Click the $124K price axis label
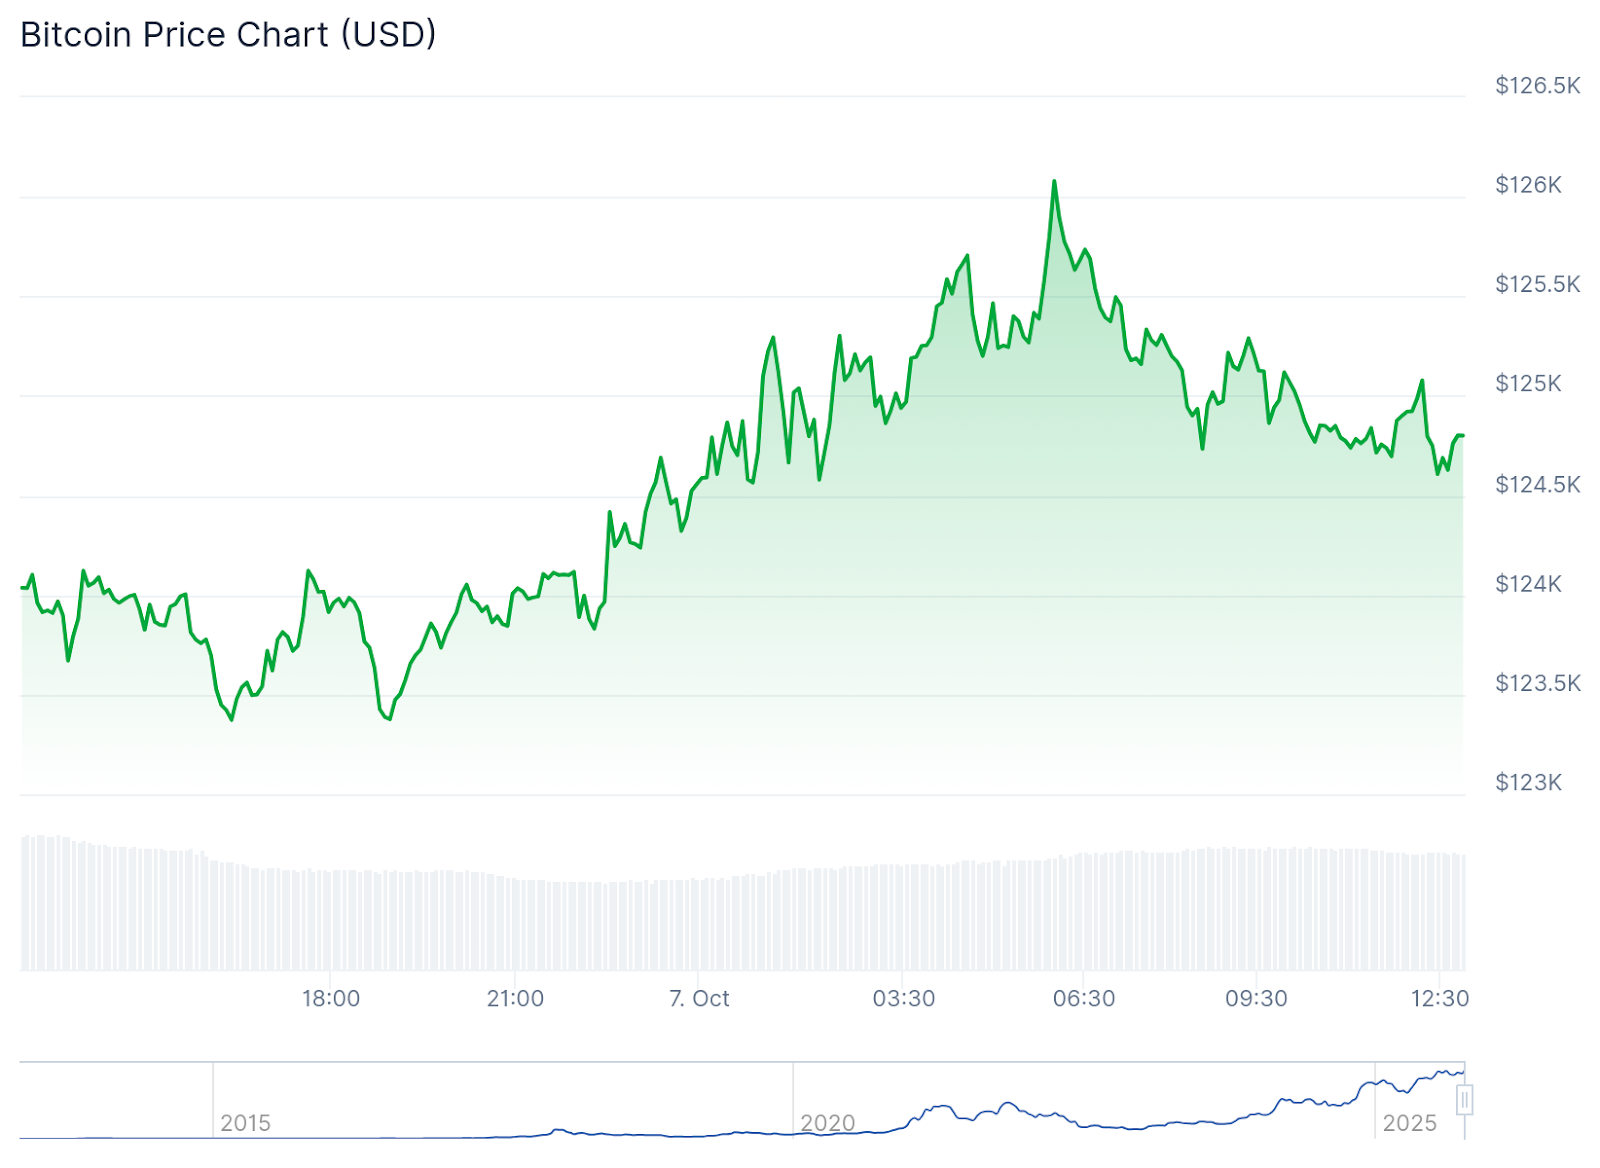Image resolution: width=1600 pixels, height=1168 pixels. [x=1527, y=584]
